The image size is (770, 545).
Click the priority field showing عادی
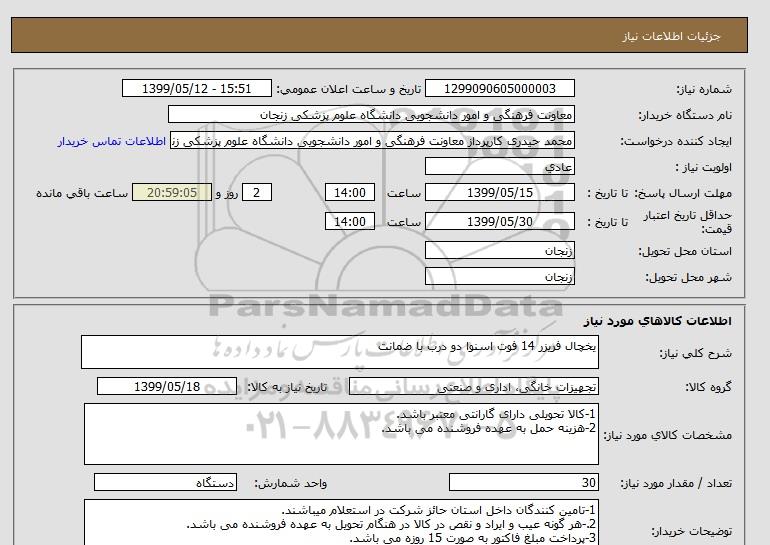[x=499, y=166]
